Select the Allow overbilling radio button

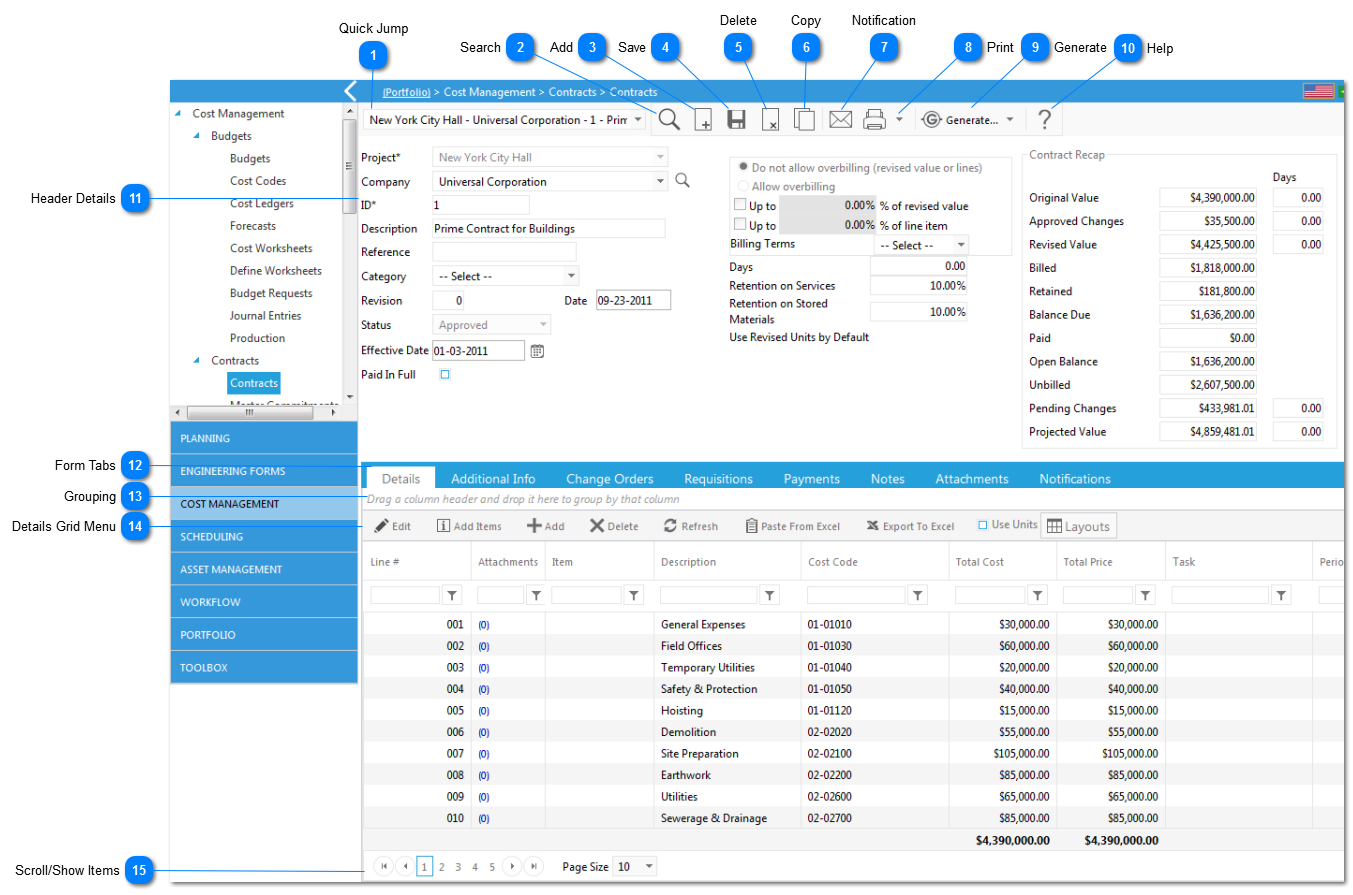click(743, 186)
